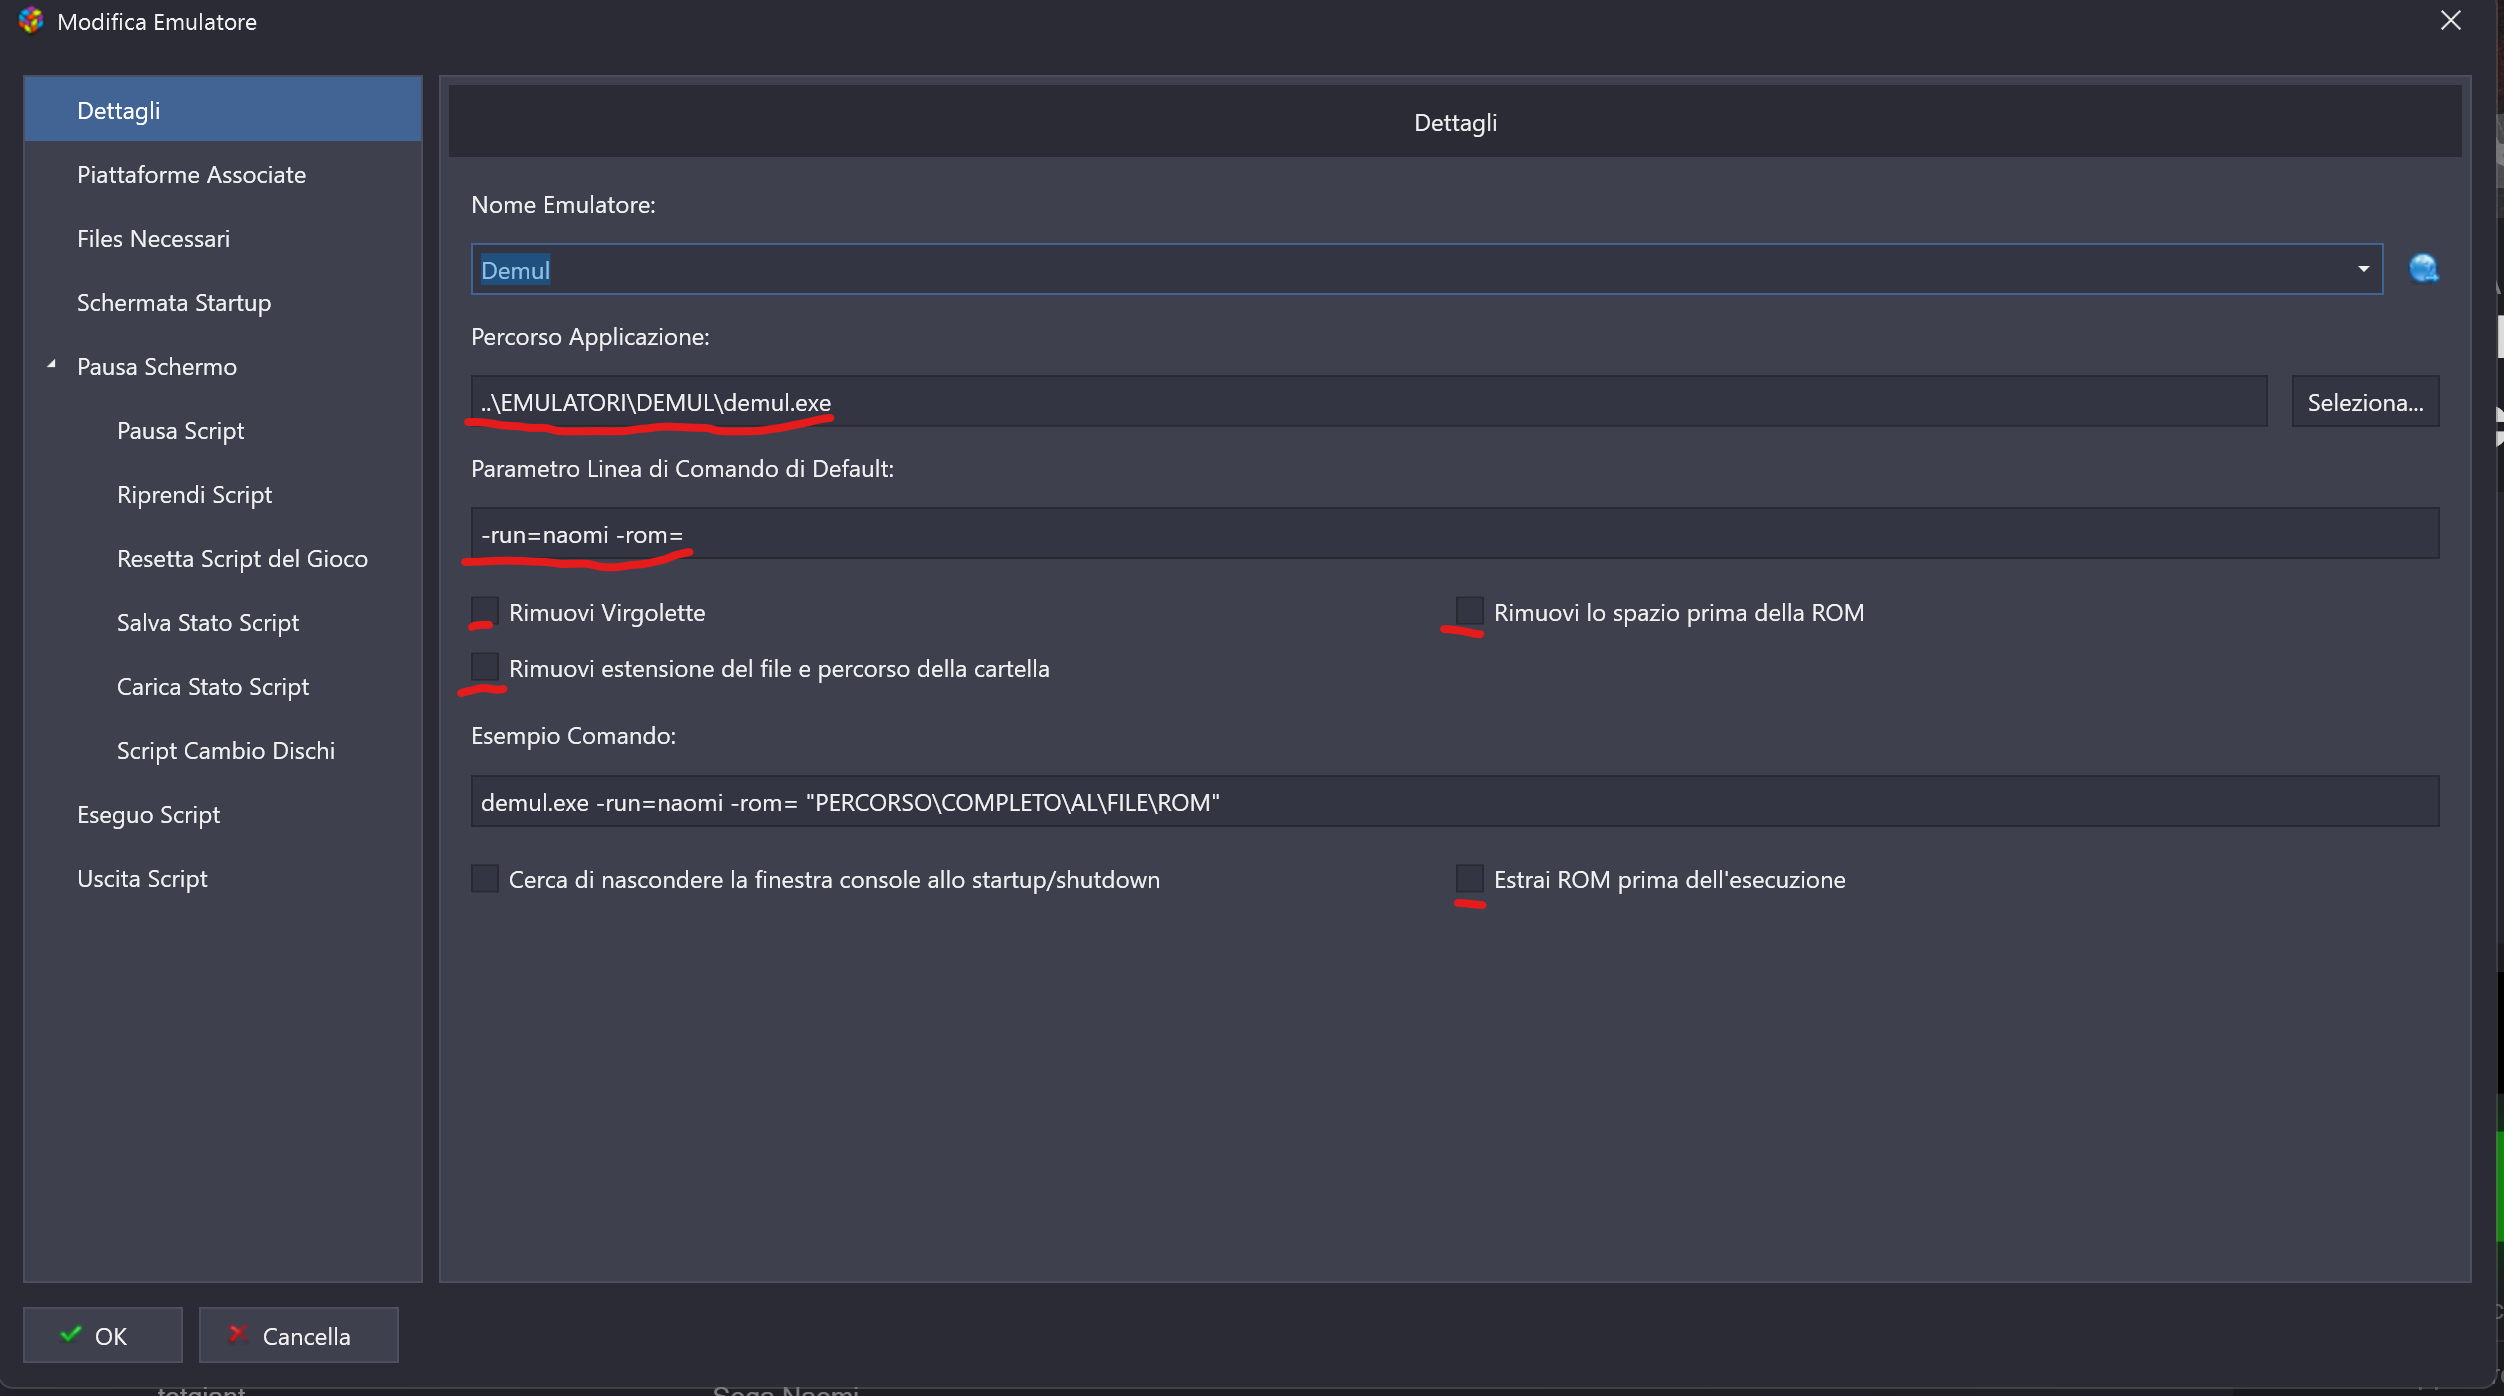Enable Rimuovi Virgolette checkbox
This screenshot has height=1396, width=2504.
click(x=485, y=611)
